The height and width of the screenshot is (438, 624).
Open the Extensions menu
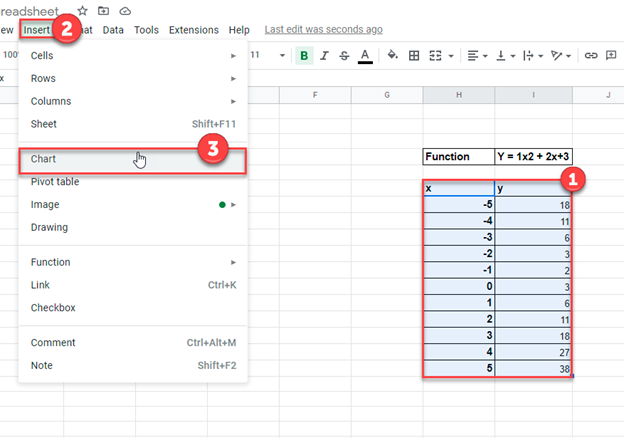tap(193, 30)
